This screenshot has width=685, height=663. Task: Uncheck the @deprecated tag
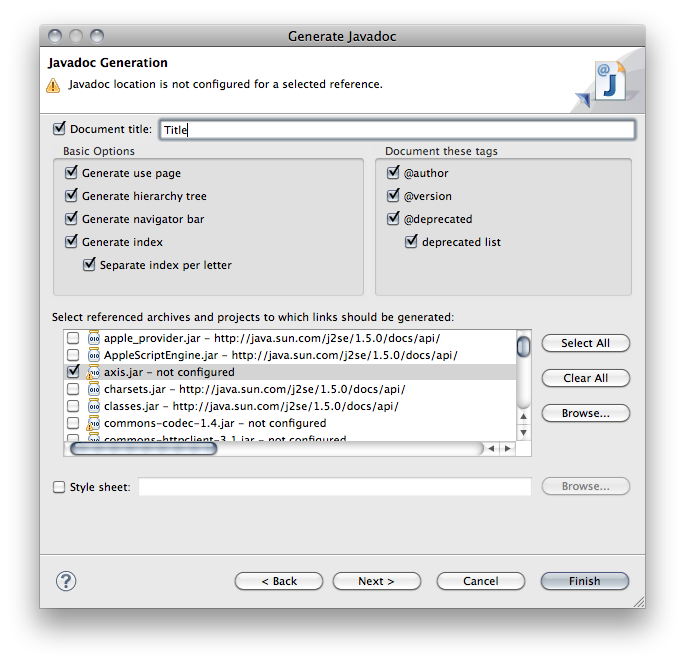(393, 218)
